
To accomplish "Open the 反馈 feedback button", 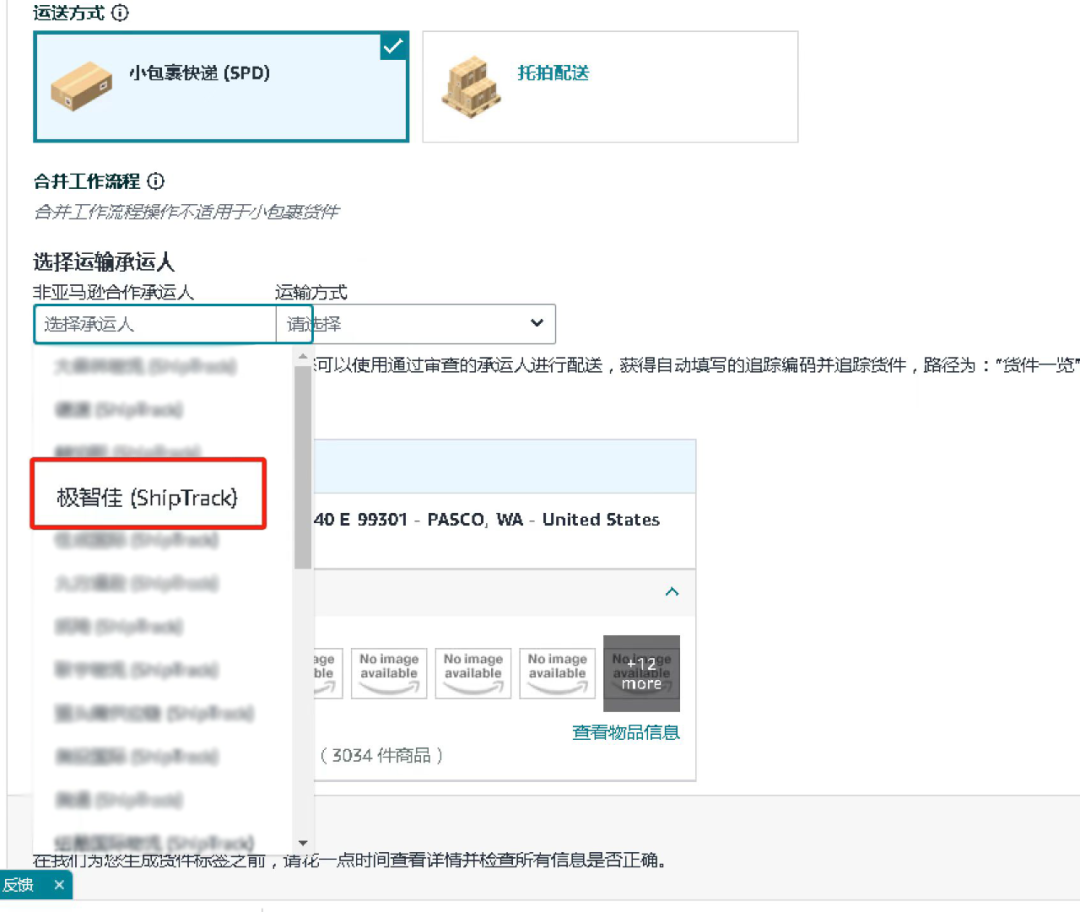I will (x=19, y=884).
